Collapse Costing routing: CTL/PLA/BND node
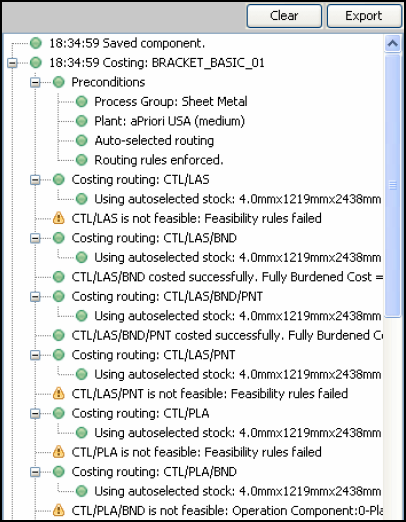This screenshot has width=406, height=522. (35, 472)
